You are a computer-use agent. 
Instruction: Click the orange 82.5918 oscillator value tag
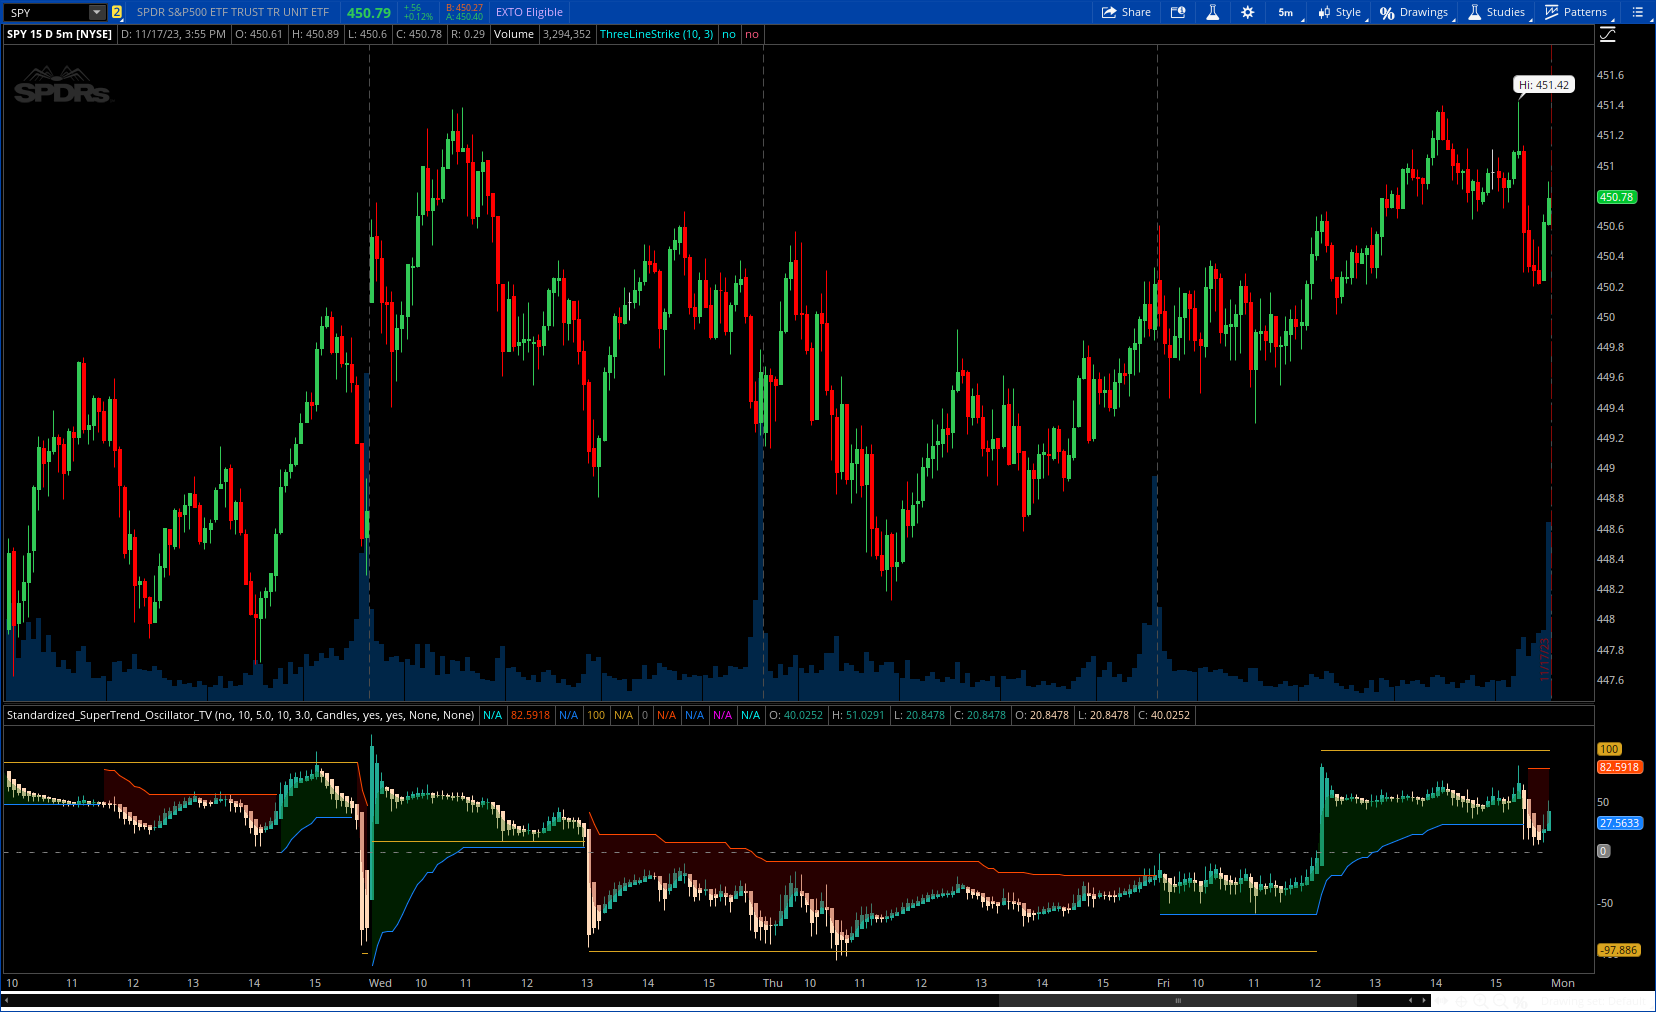pyautogui.click(x=1619, y=767)
